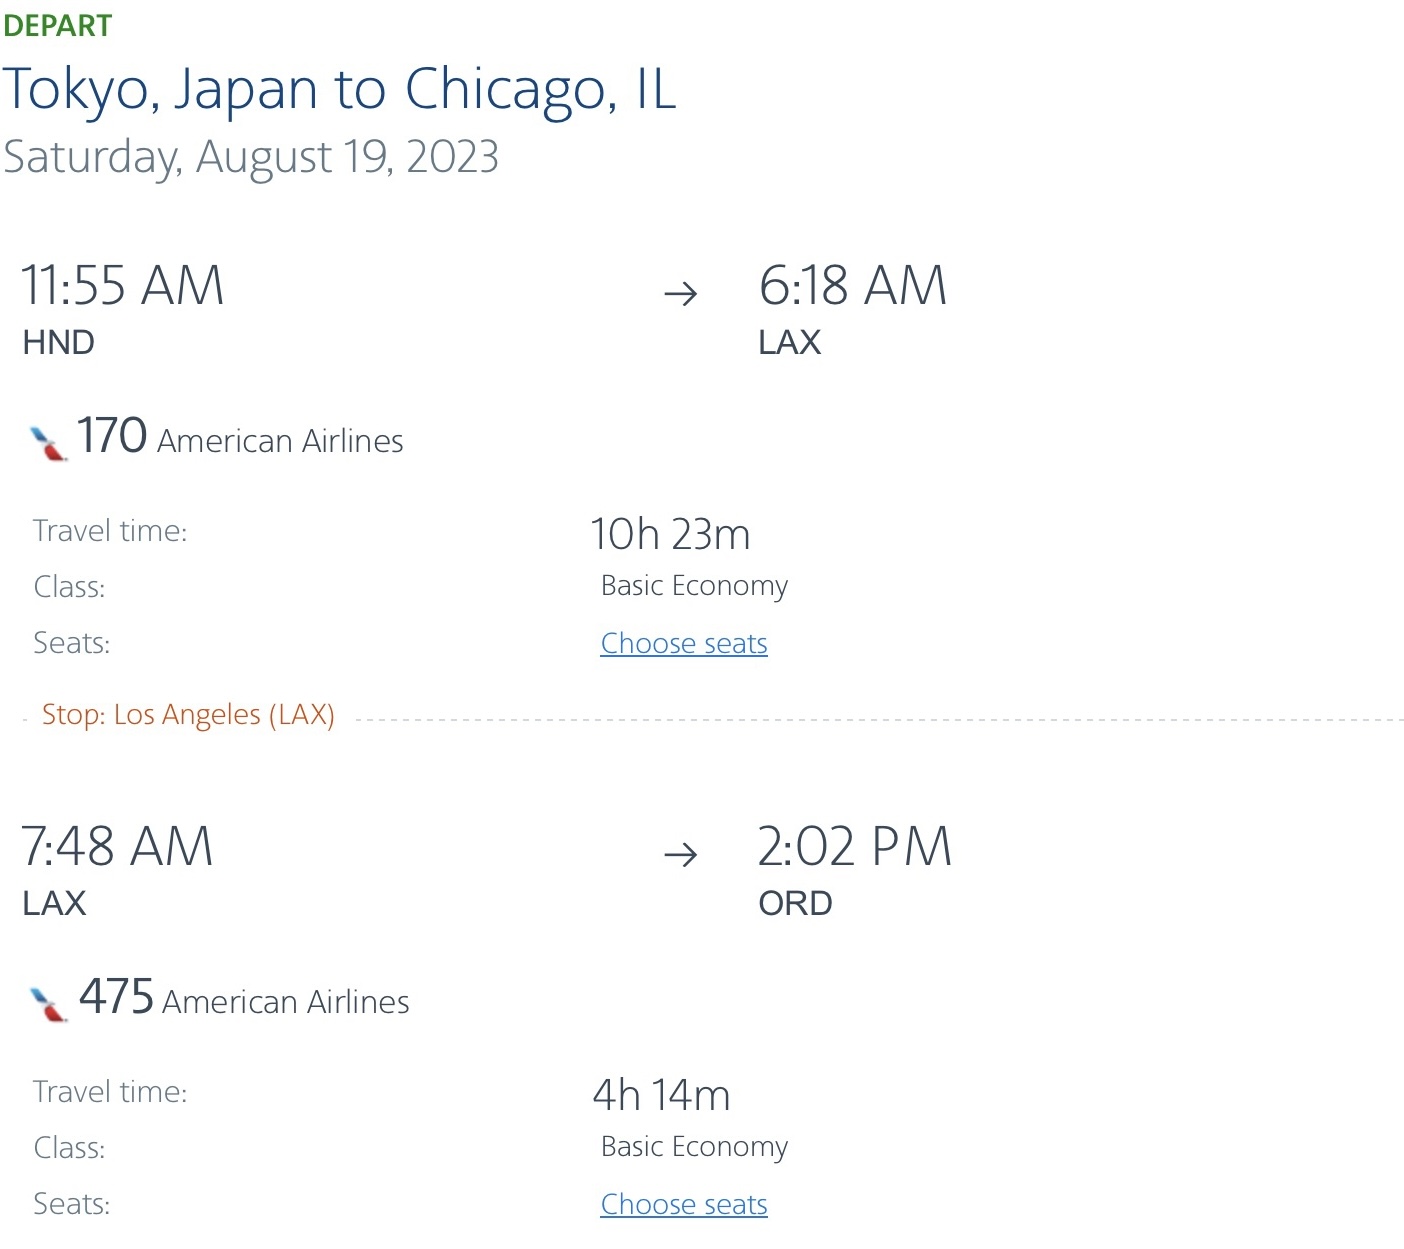1404x1249 pixels.
Task: Click flight number 170
Action: point(112,436)
